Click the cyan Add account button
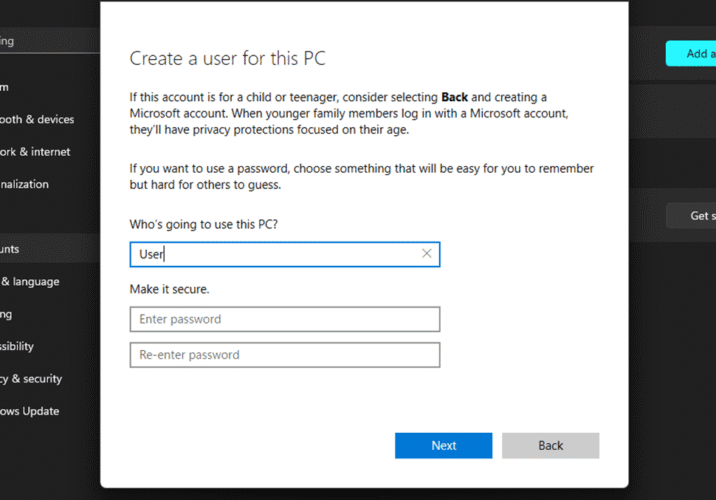 (692, 54)
